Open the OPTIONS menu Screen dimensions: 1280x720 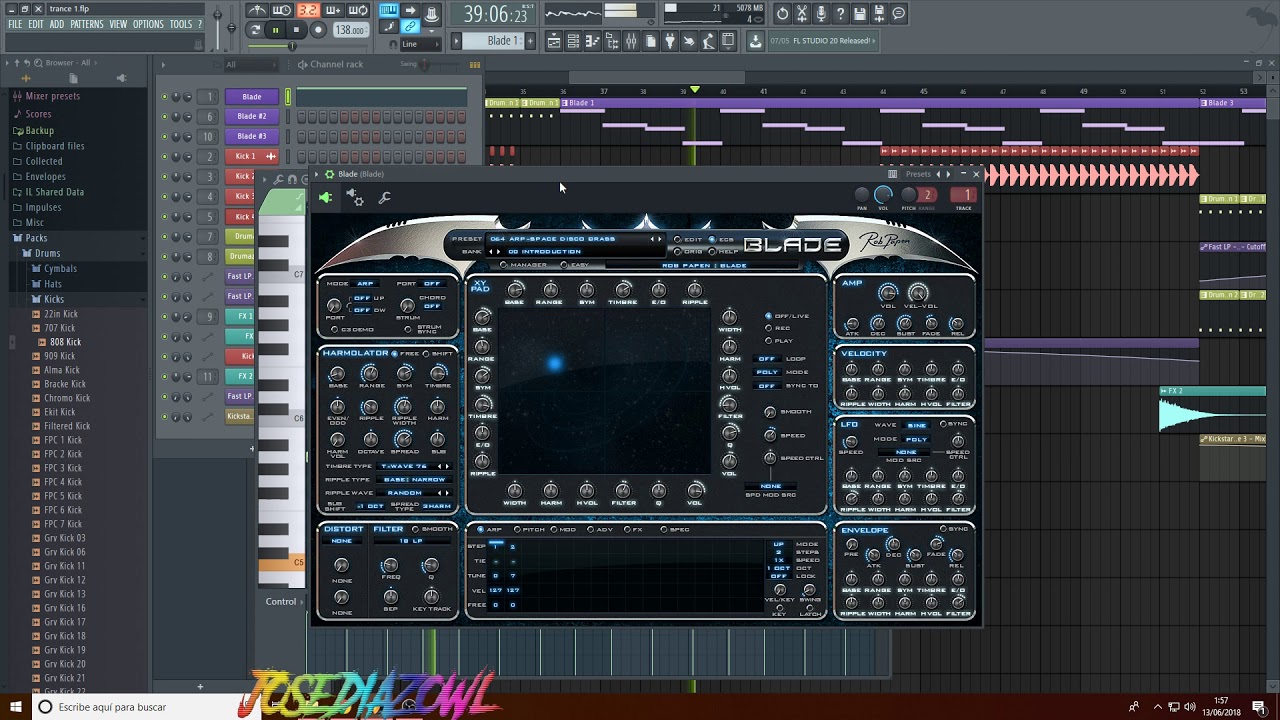tap(148, 24)
